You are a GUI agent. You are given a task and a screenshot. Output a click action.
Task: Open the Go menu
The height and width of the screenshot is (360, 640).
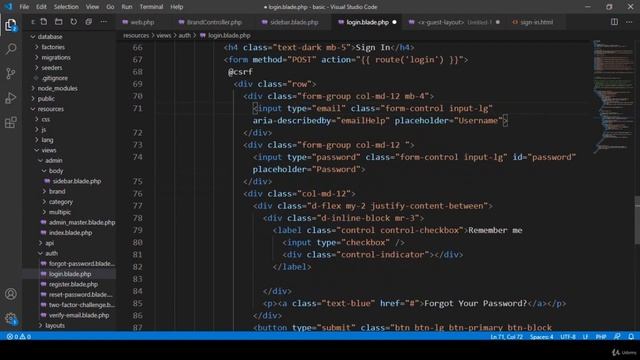click(x=110, y=7)
